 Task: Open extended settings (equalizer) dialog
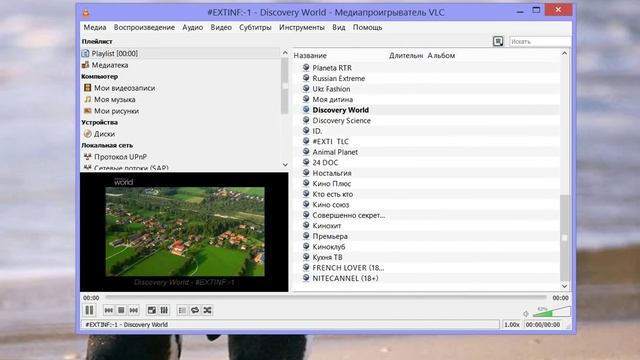tap(164, 311)
